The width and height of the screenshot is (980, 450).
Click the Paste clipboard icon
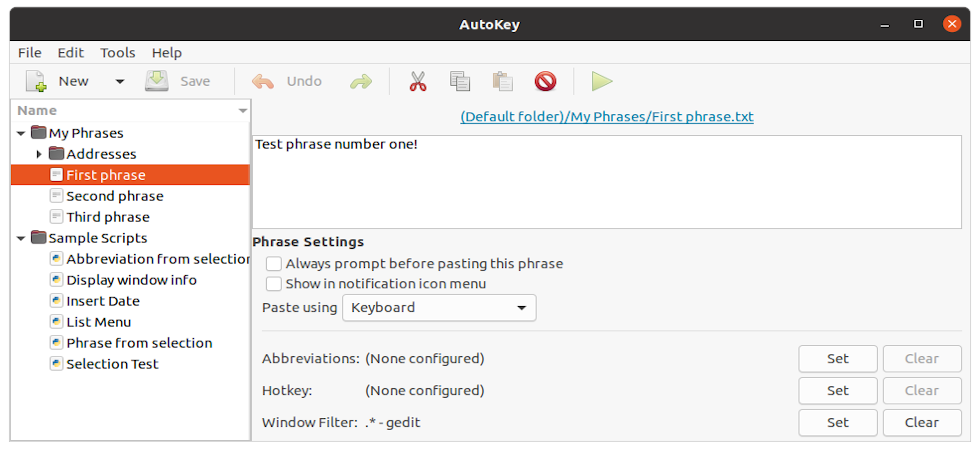502,81
